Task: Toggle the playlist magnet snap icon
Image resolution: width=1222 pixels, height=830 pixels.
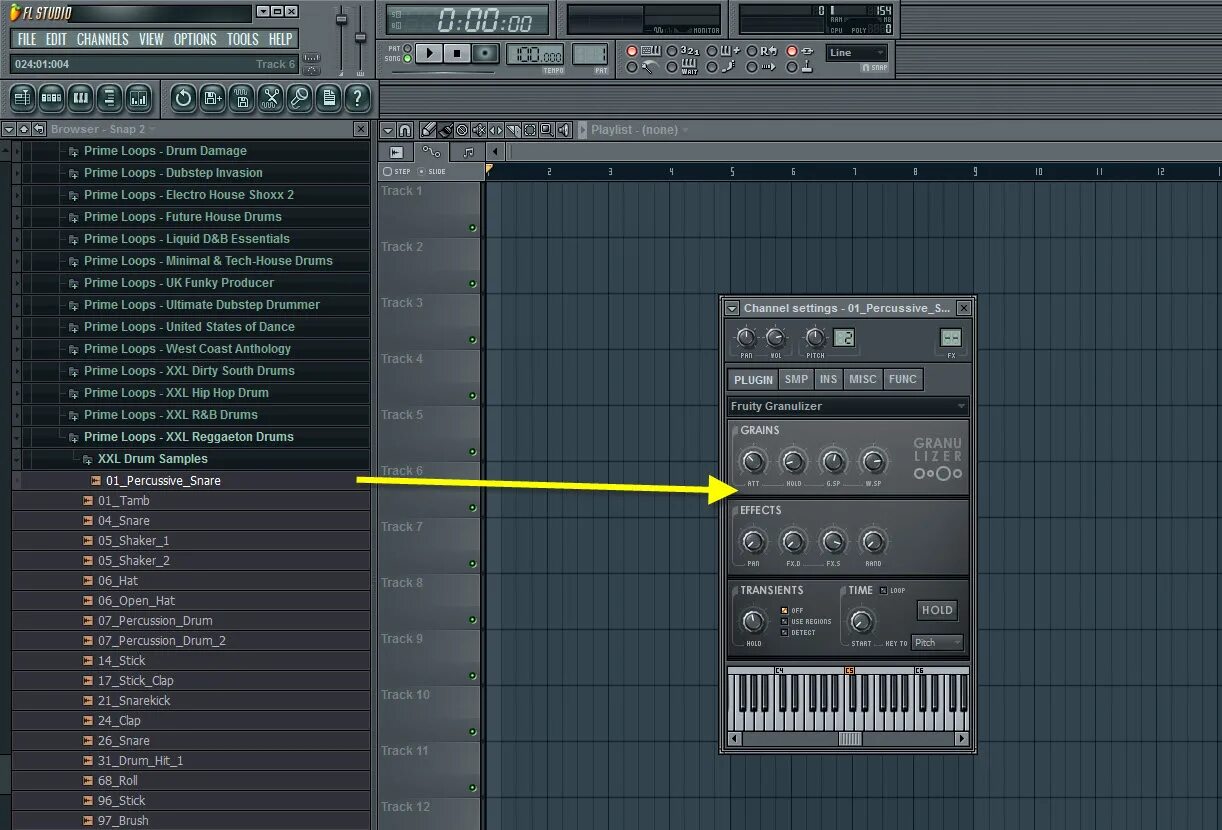Action: click(x=404, y=130)
